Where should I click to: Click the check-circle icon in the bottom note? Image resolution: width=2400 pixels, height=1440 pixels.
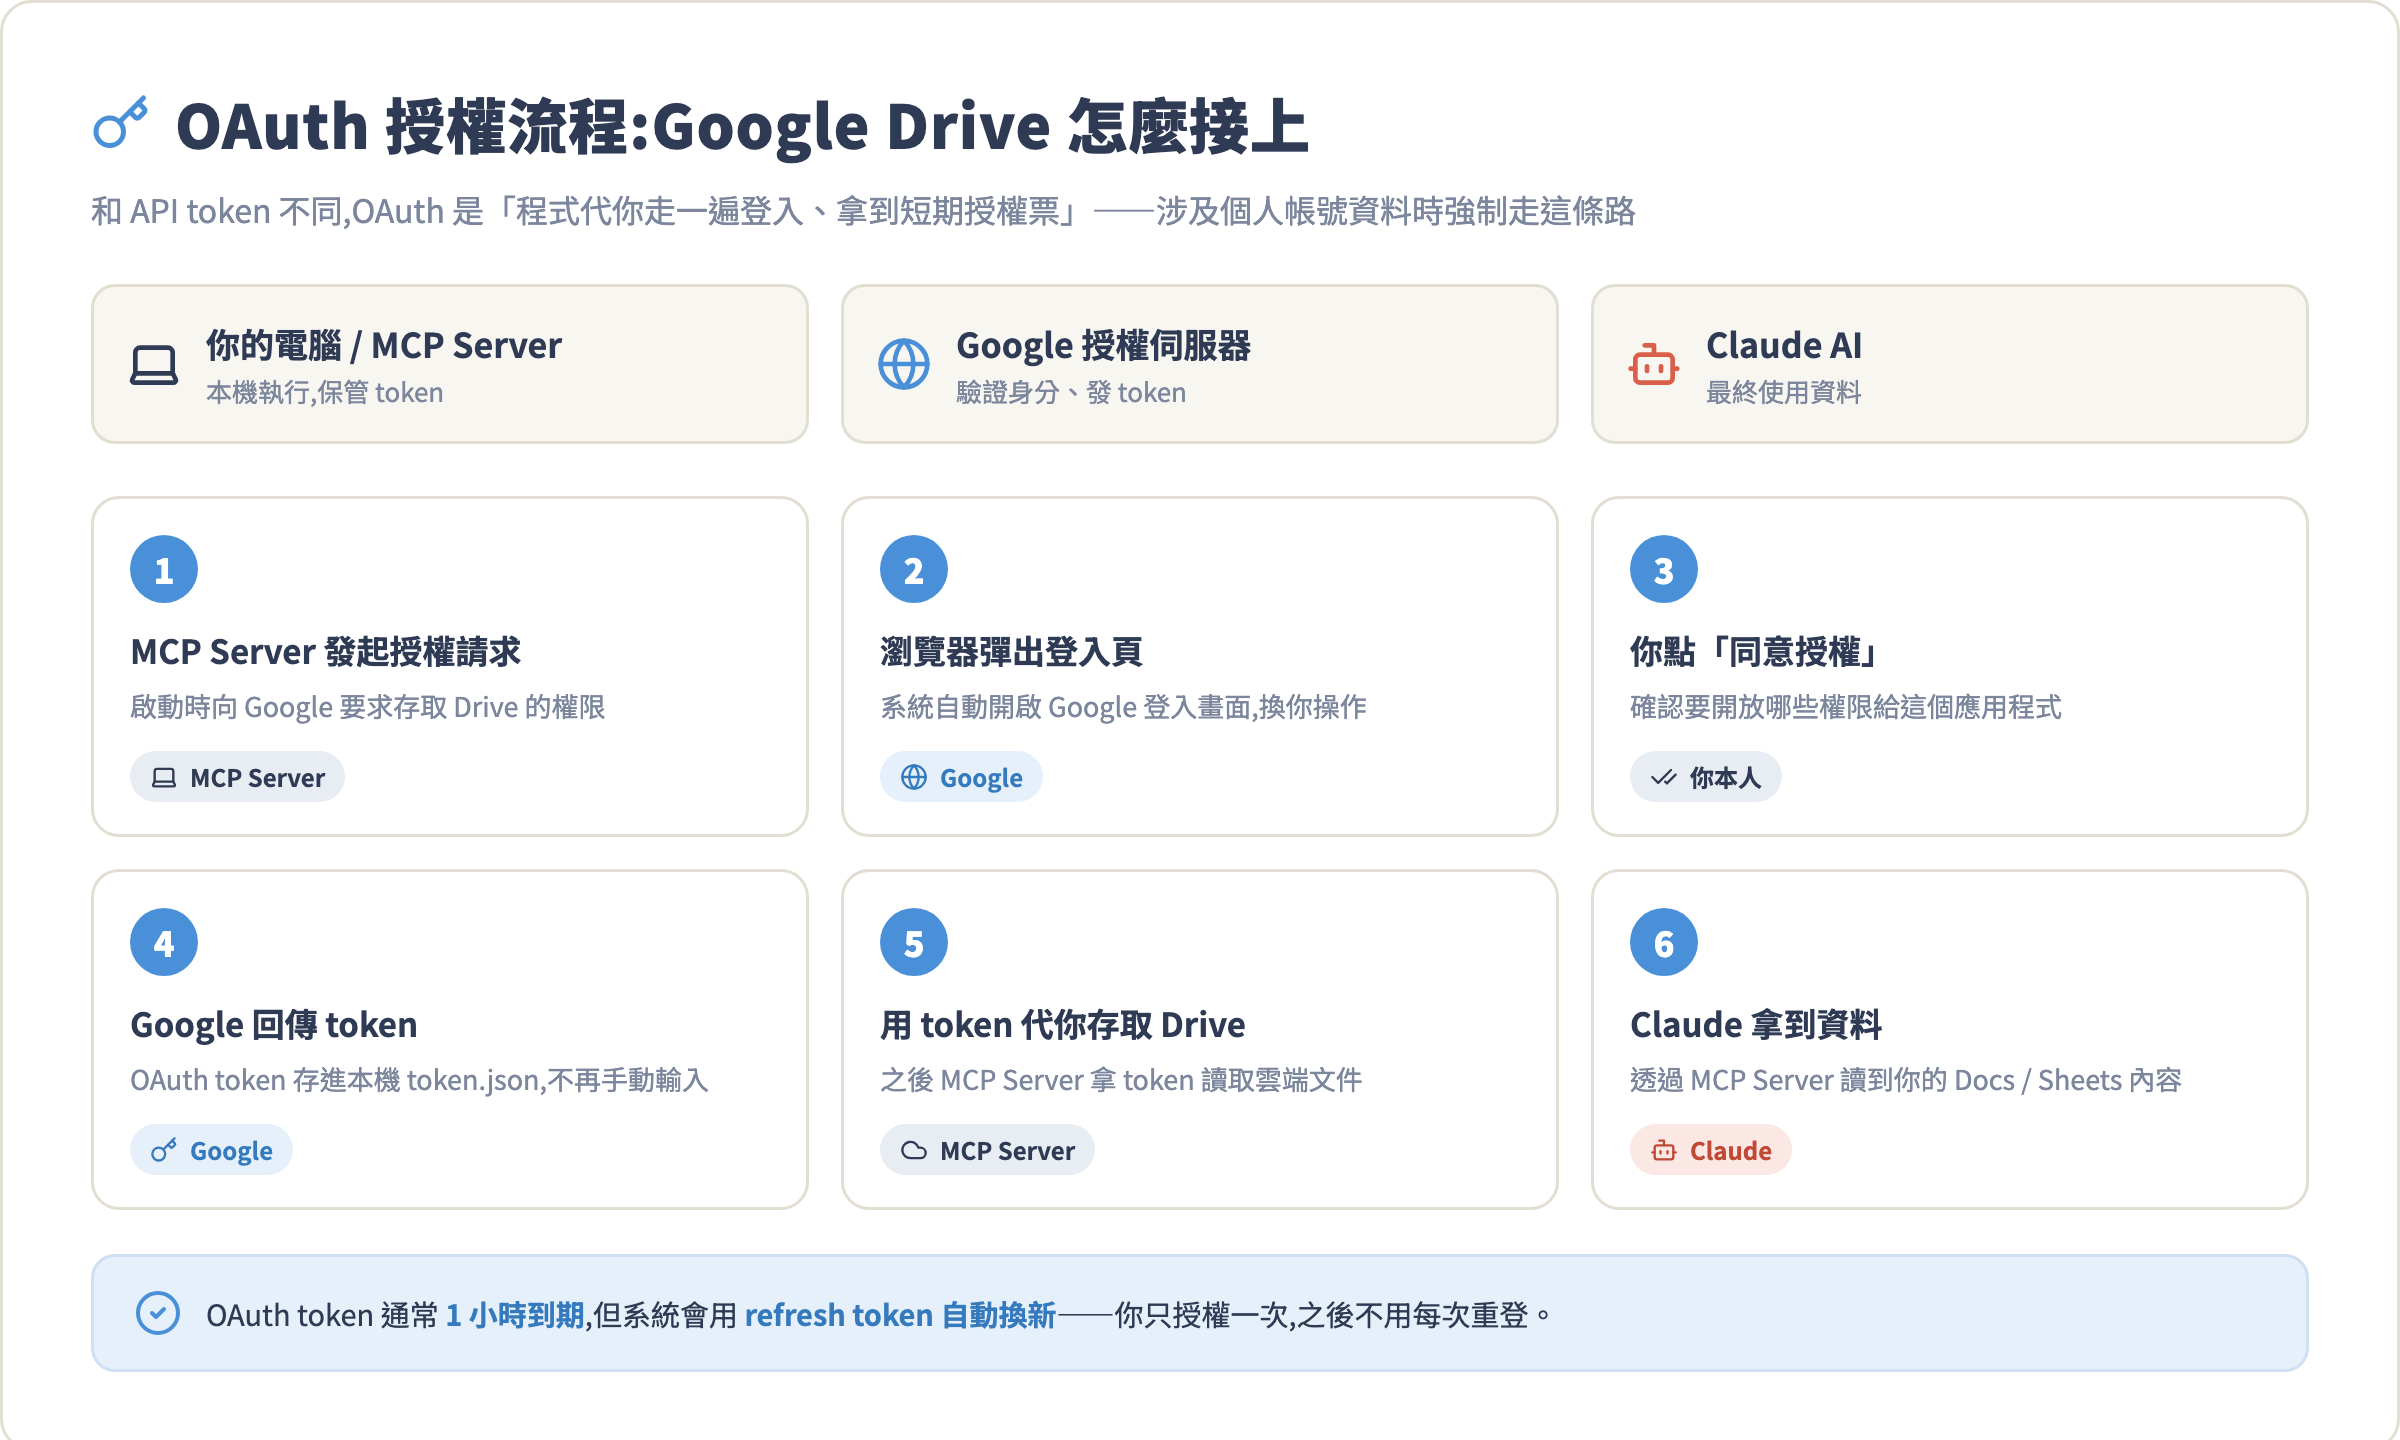pos(158,1313)
